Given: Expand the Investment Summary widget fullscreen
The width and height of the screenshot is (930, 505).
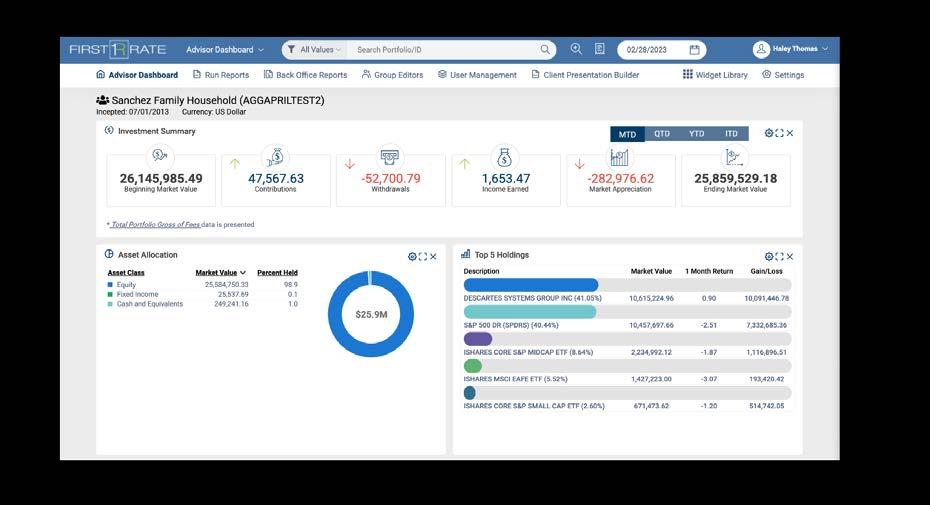Looking at the screenshot, I should pyautogui.click(x=779, y=133).
